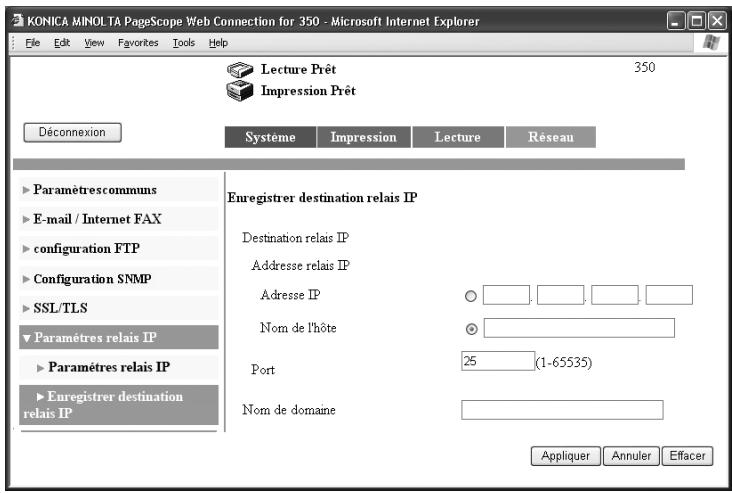Select the Nom de l'hôte radio button

coord(472,329)
